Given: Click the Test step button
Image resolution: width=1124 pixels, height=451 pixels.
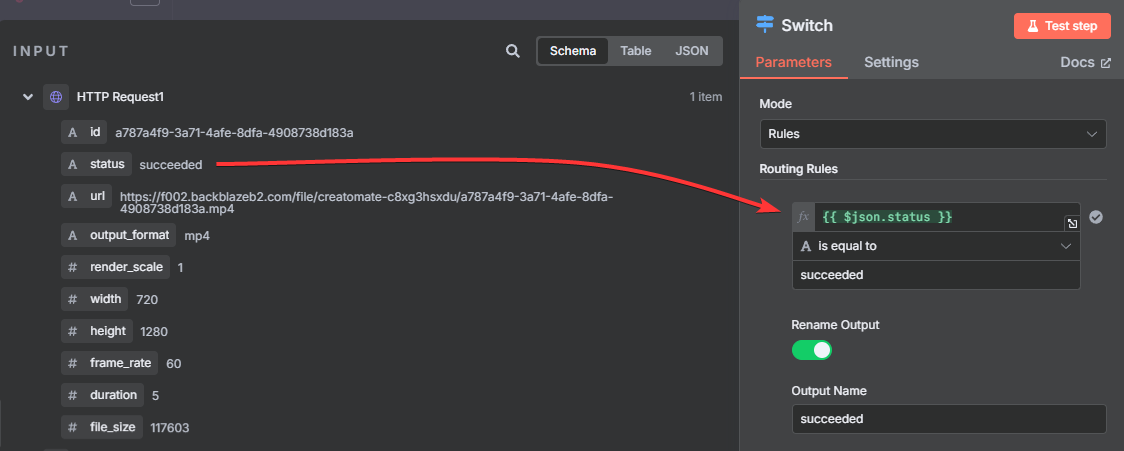Looking at the screenshot, I should pyautogui.click(x=1062, y=26).
